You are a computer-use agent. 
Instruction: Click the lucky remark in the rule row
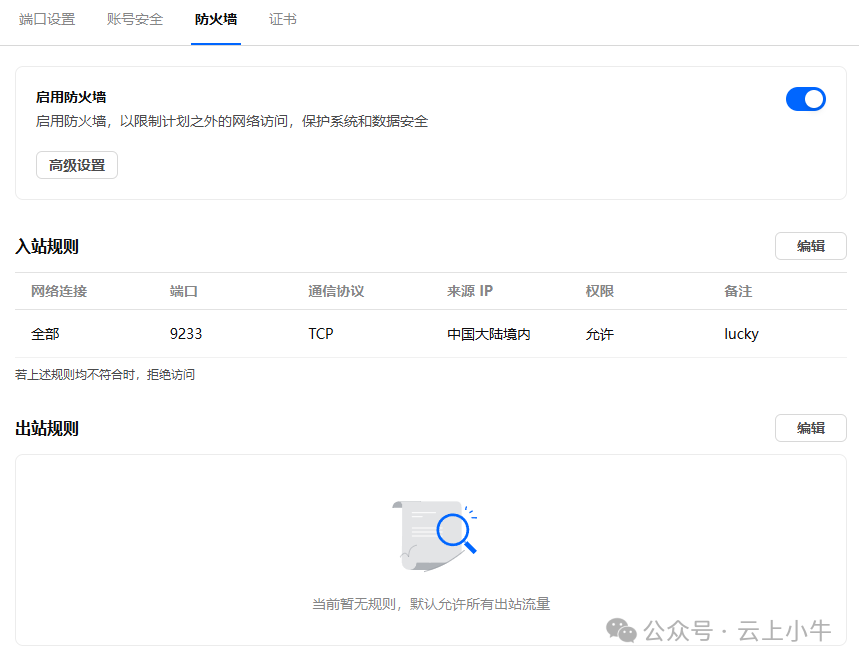point(741,334)
